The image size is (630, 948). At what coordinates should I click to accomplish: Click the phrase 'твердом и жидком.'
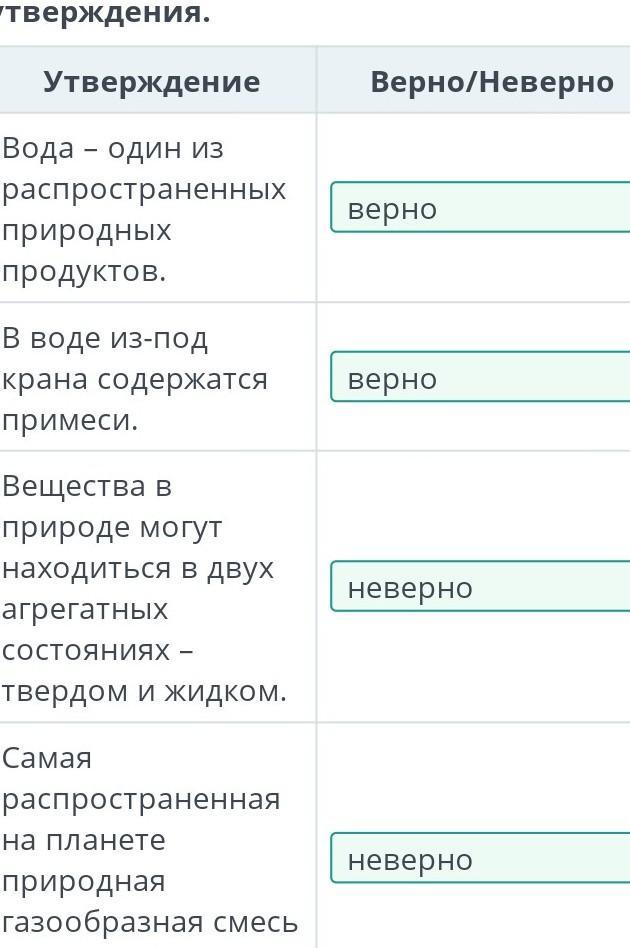click(x=144, y=692)
